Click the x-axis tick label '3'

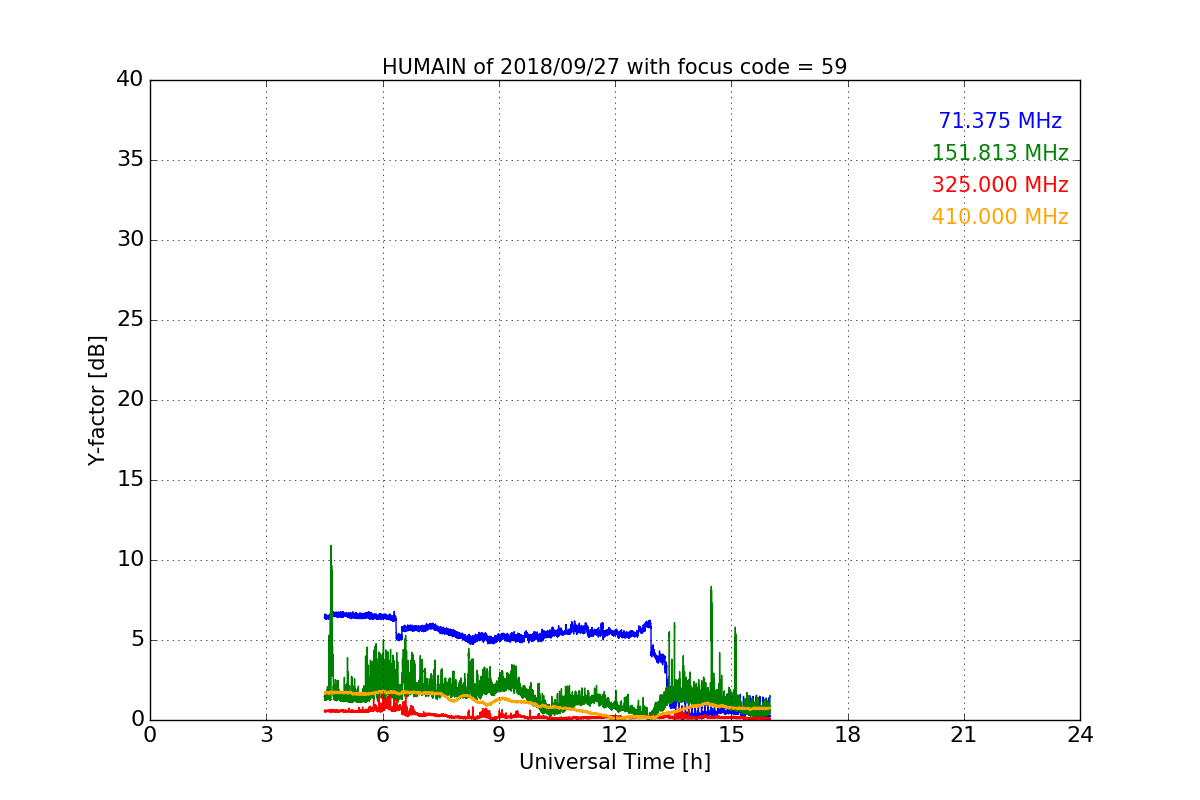click(x=266, y=735)
